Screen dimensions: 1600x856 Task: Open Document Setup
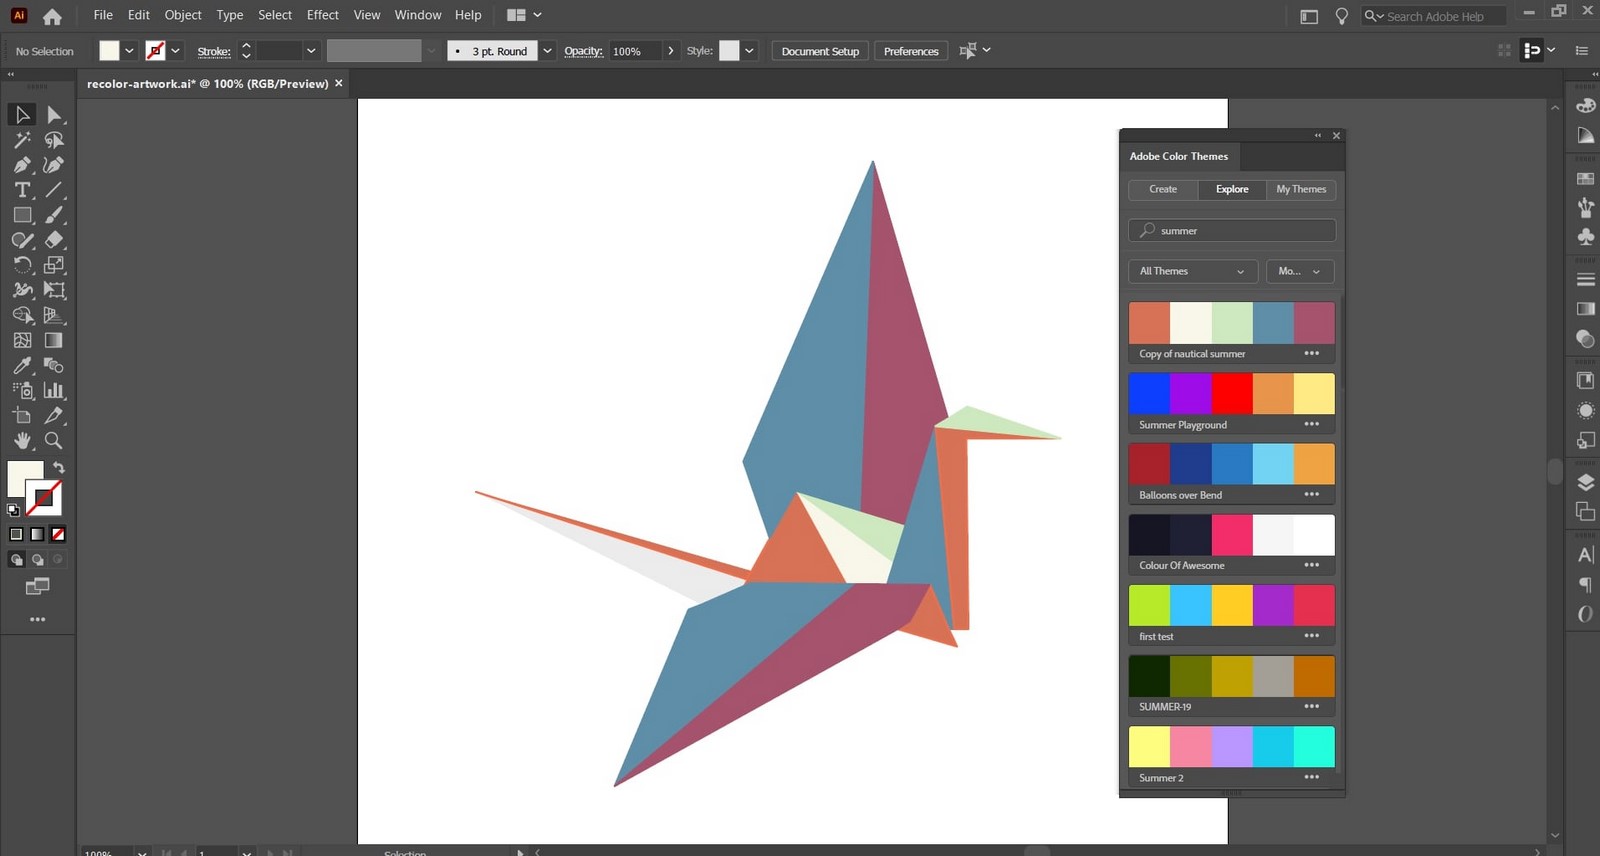pos(820,51)
